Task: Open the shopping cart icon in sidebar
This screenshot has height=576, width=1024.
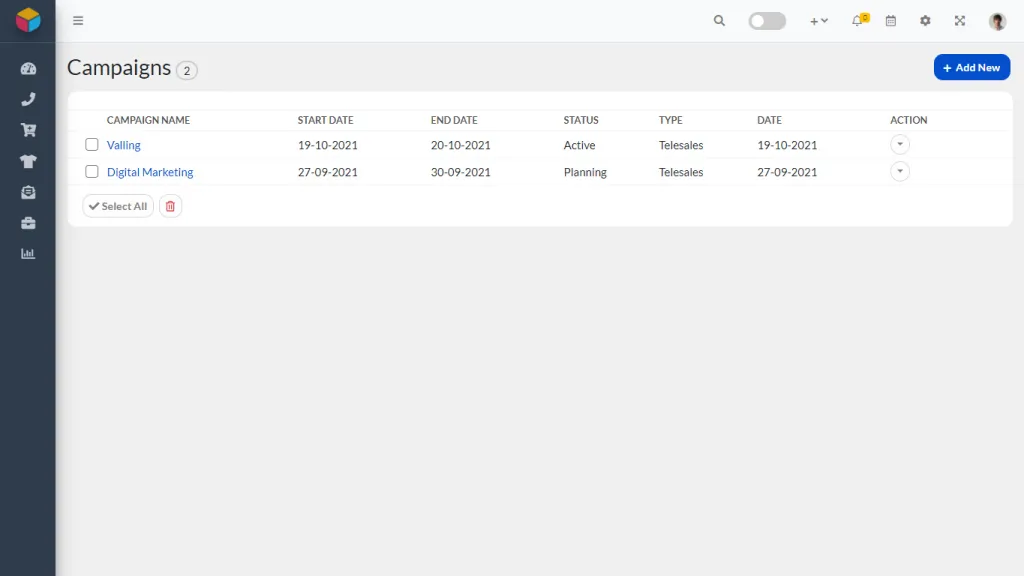Action: click(28, 130)
